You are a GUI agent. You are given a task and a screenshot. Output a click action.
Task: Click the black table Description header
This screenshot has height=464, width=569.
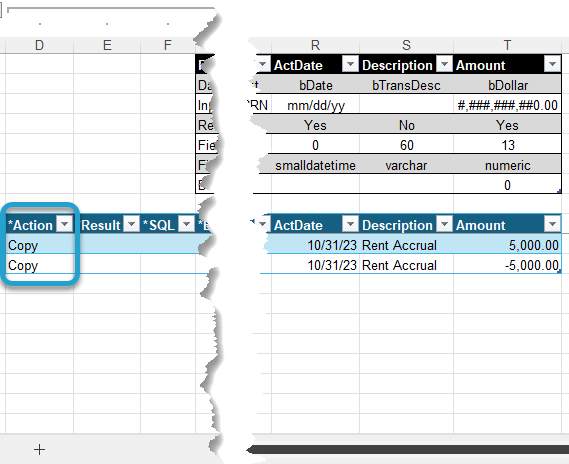[406, 65]
